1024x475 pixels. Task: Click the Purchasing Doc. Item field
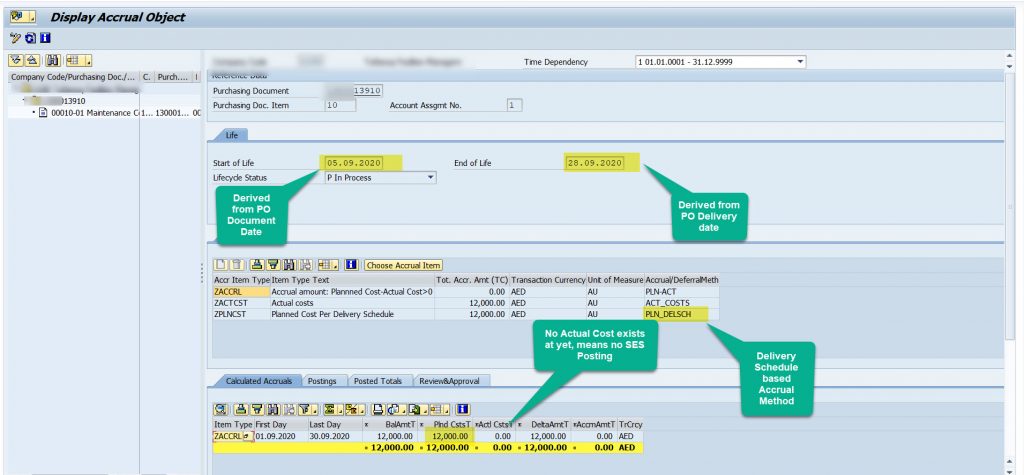(340, 105)
